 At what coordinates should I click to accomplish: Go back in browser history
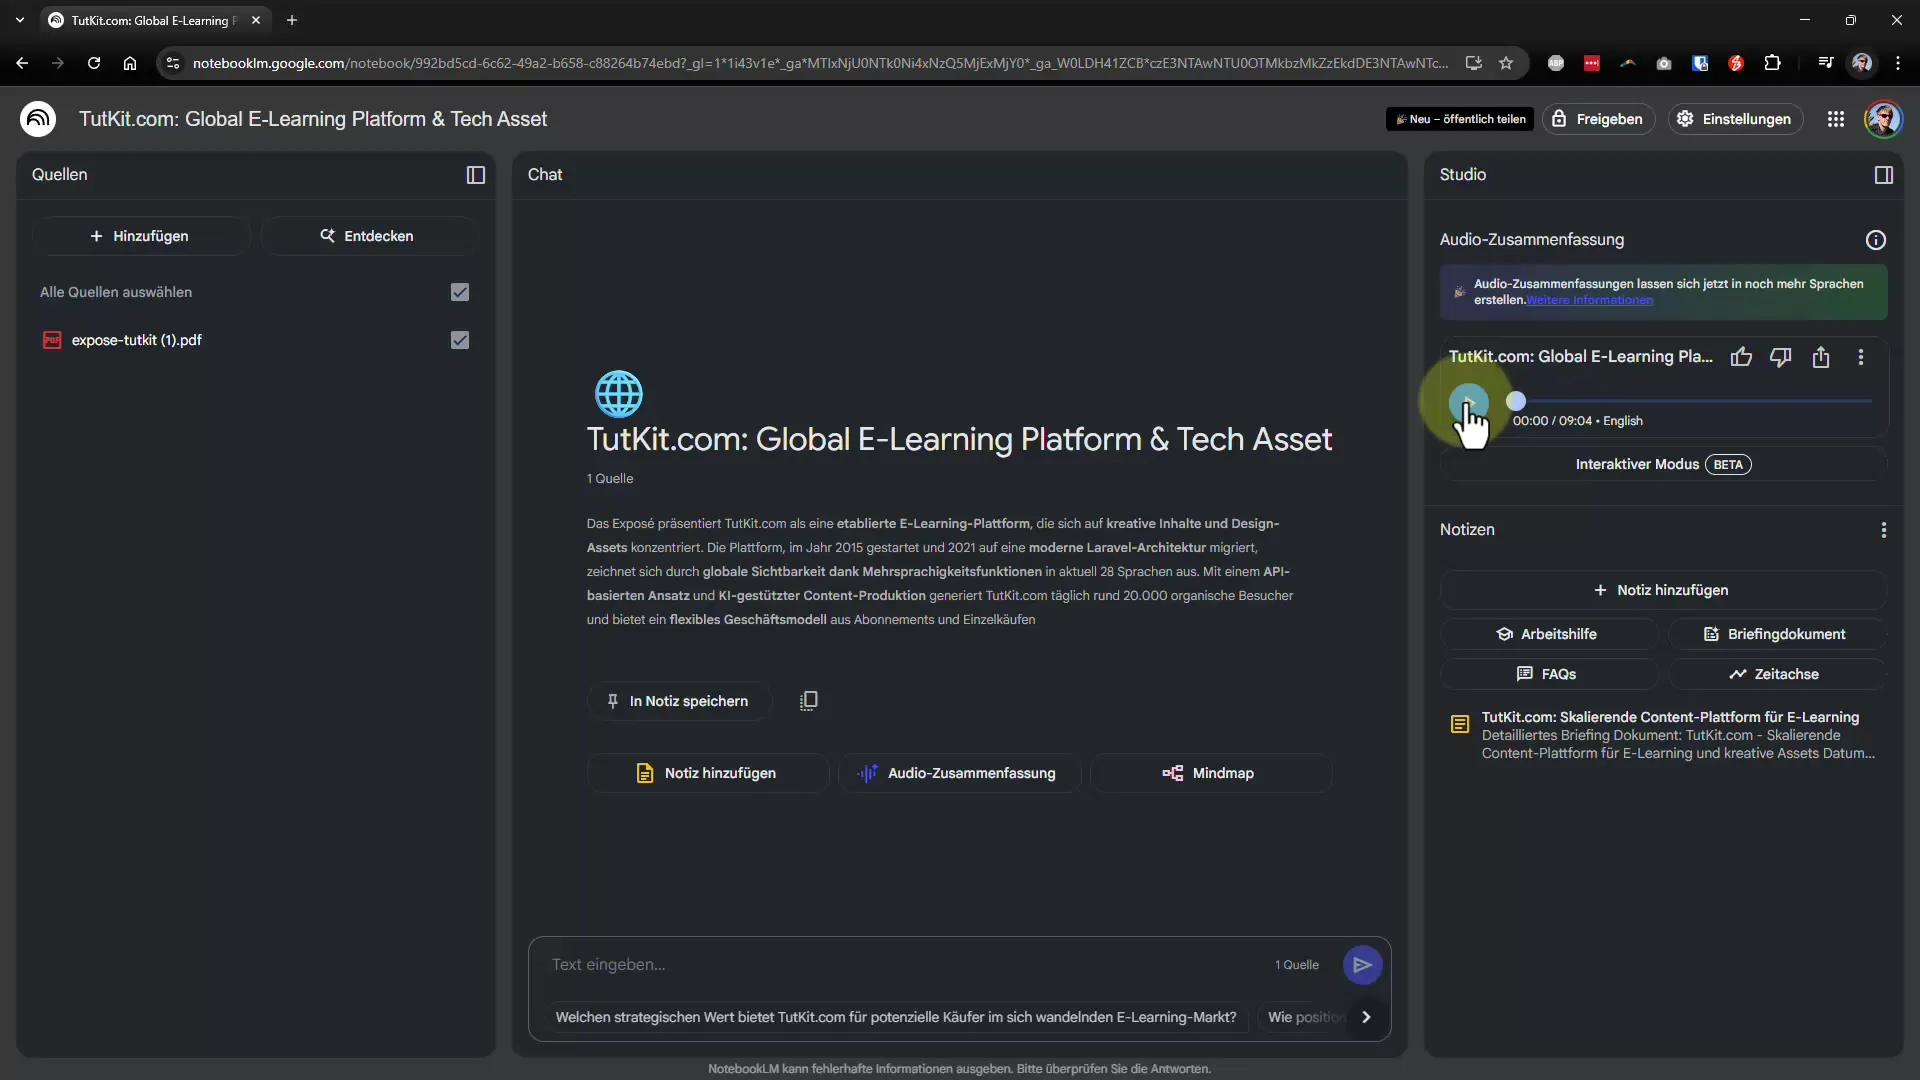tap(22, 63)
